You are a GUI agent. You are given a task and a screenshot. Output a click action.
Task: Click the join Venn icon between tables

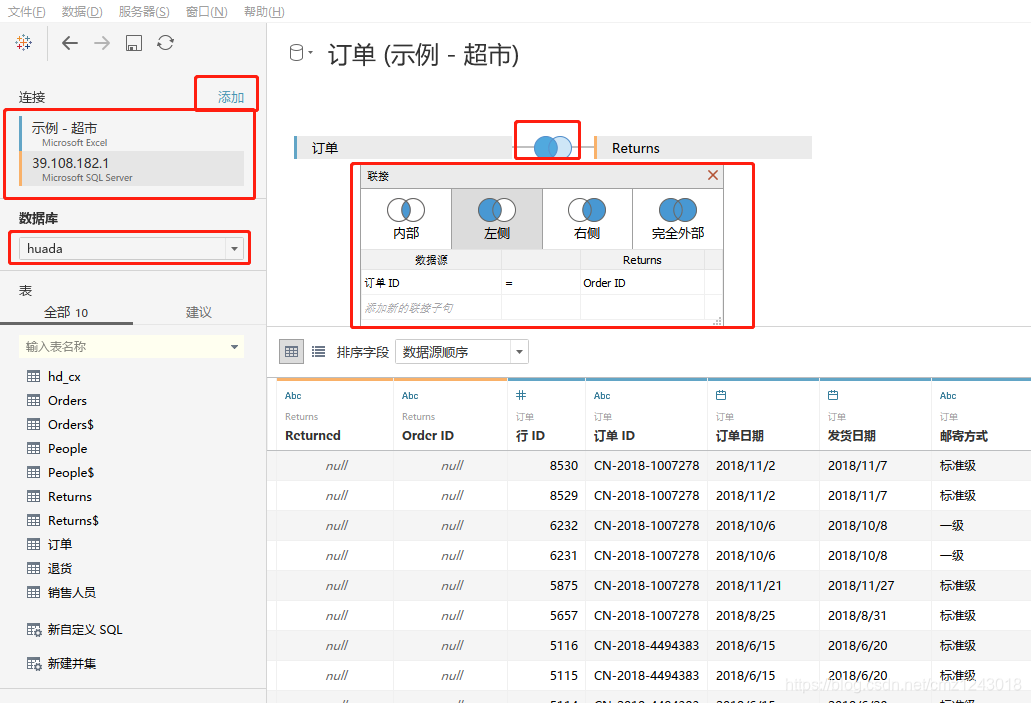pyautogui.click(x=552, y=147)
